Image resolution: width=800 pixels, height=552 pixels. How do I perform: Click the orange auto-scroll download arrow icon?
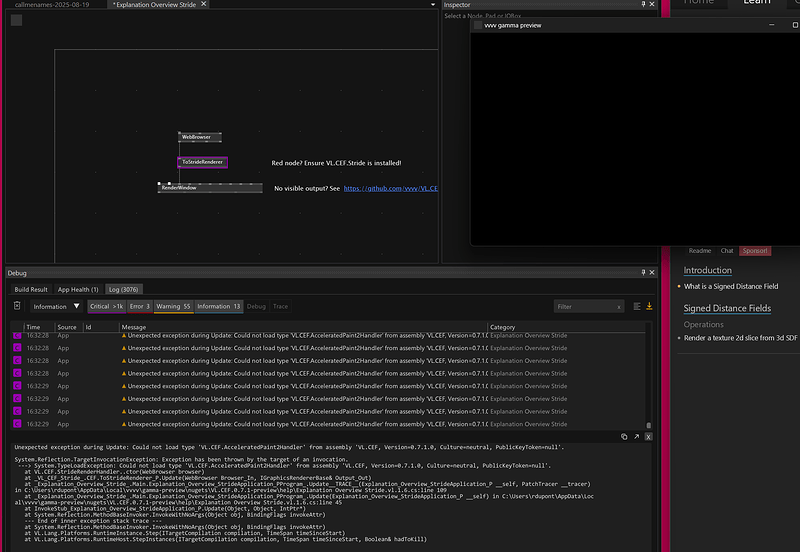pos(649,306)
